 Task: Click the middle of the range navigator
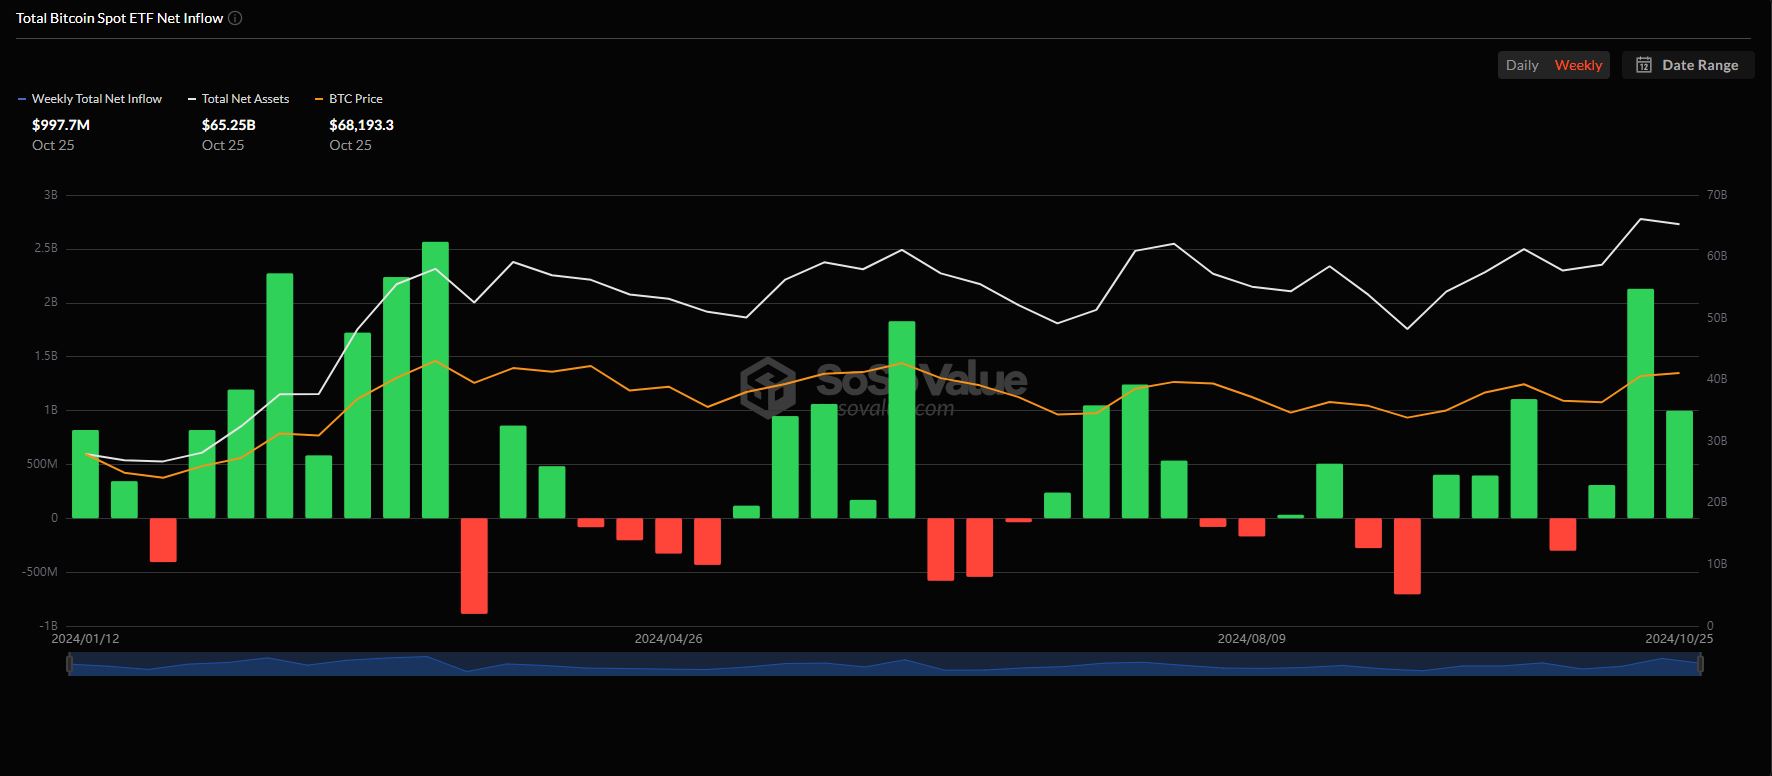click(x=885, y=664)
